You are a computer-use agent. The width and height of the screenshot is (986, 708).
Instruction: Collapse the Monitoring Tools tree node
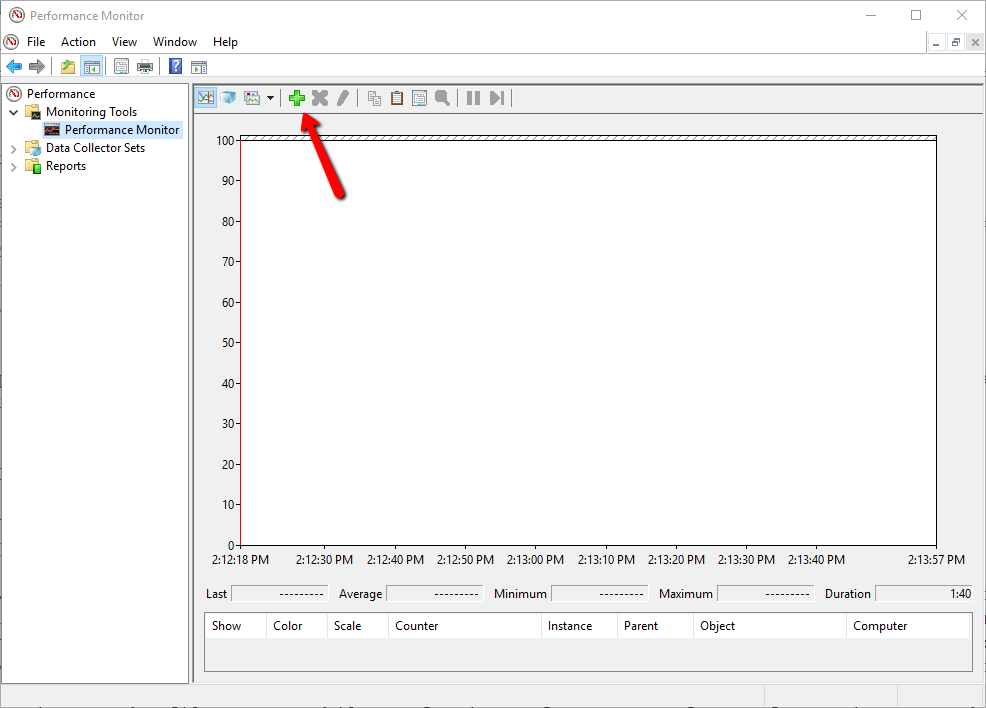coord(14,112)
